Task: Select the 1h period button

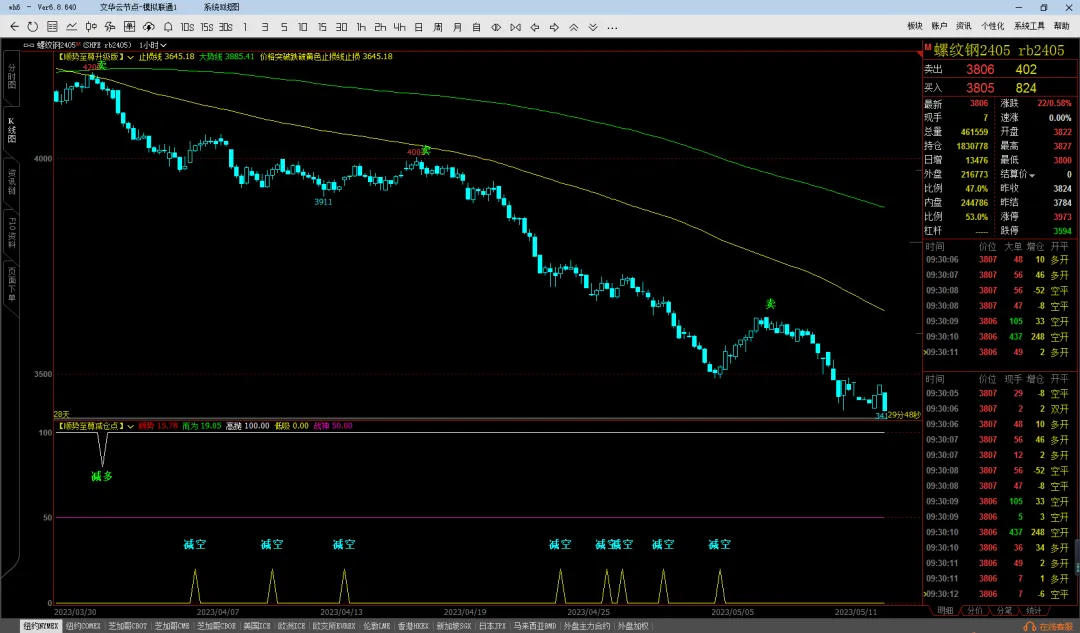Action: 361,27
